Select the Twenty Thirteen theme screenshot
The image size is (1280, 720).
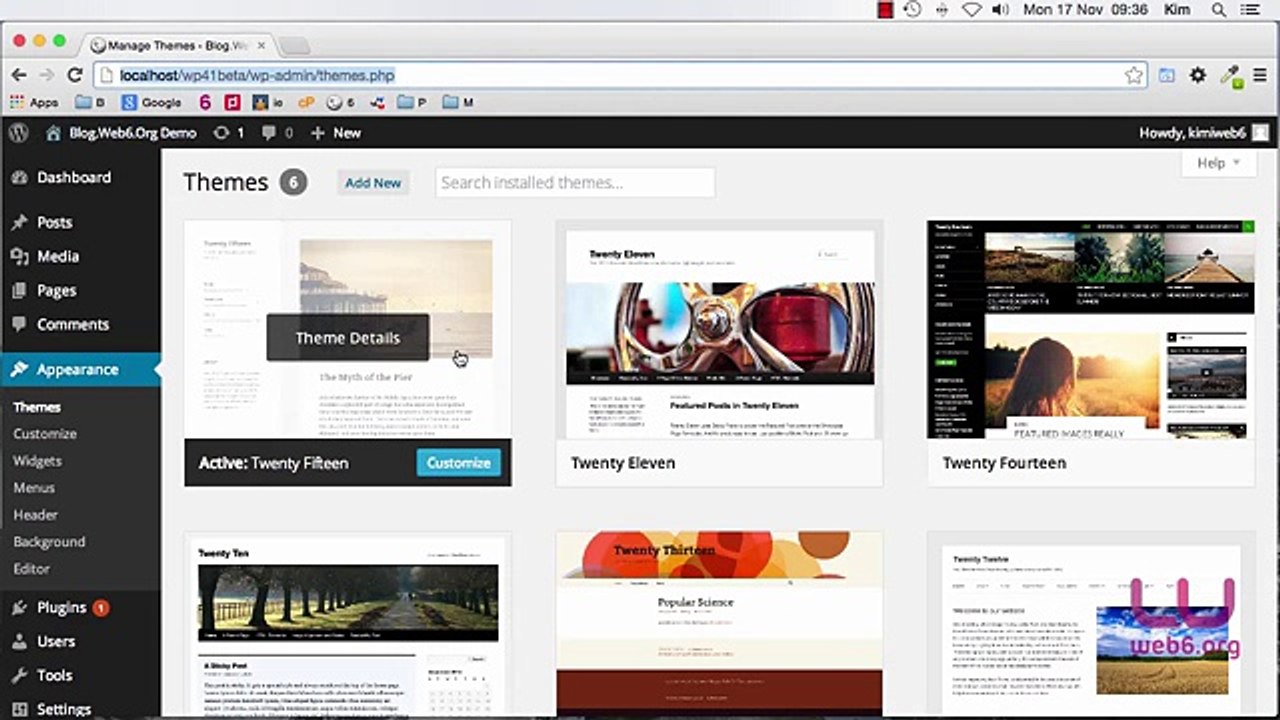[720, 626]
